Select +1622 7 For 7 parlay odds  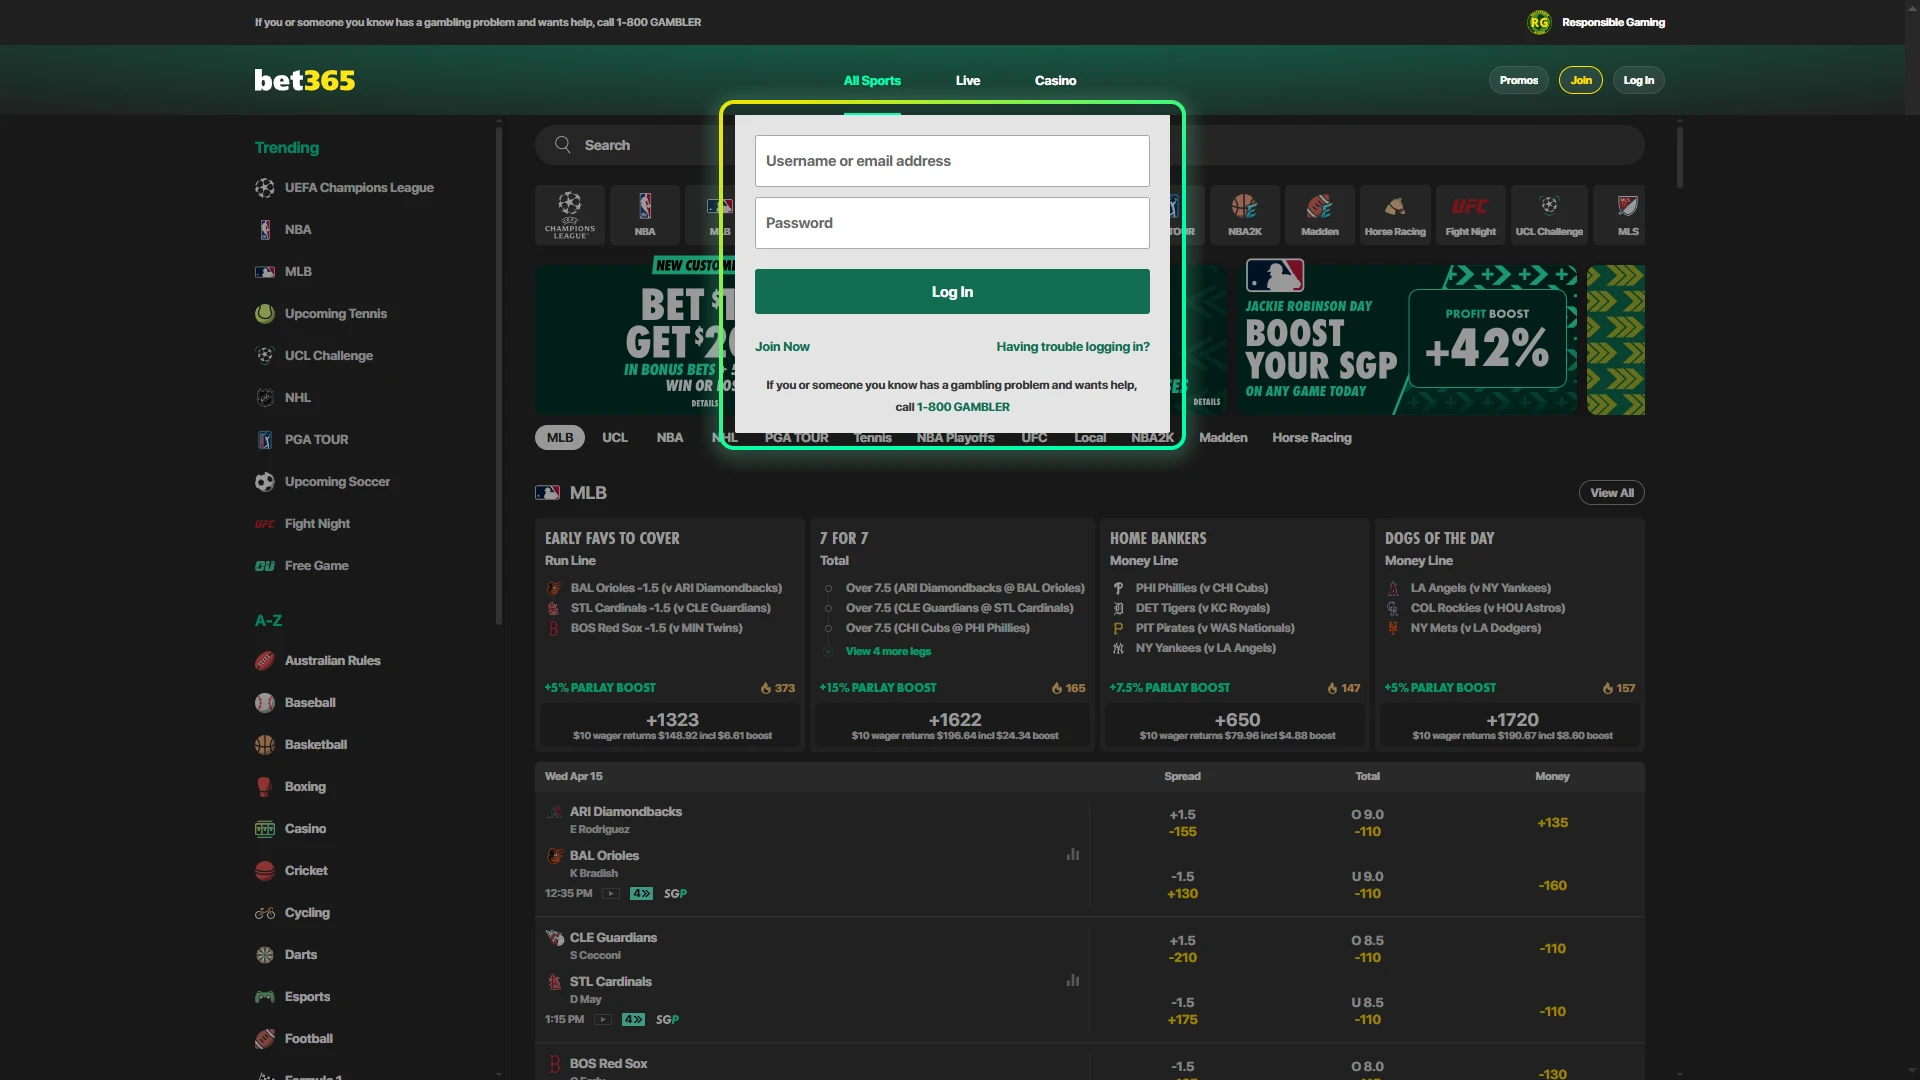(955, 726)
